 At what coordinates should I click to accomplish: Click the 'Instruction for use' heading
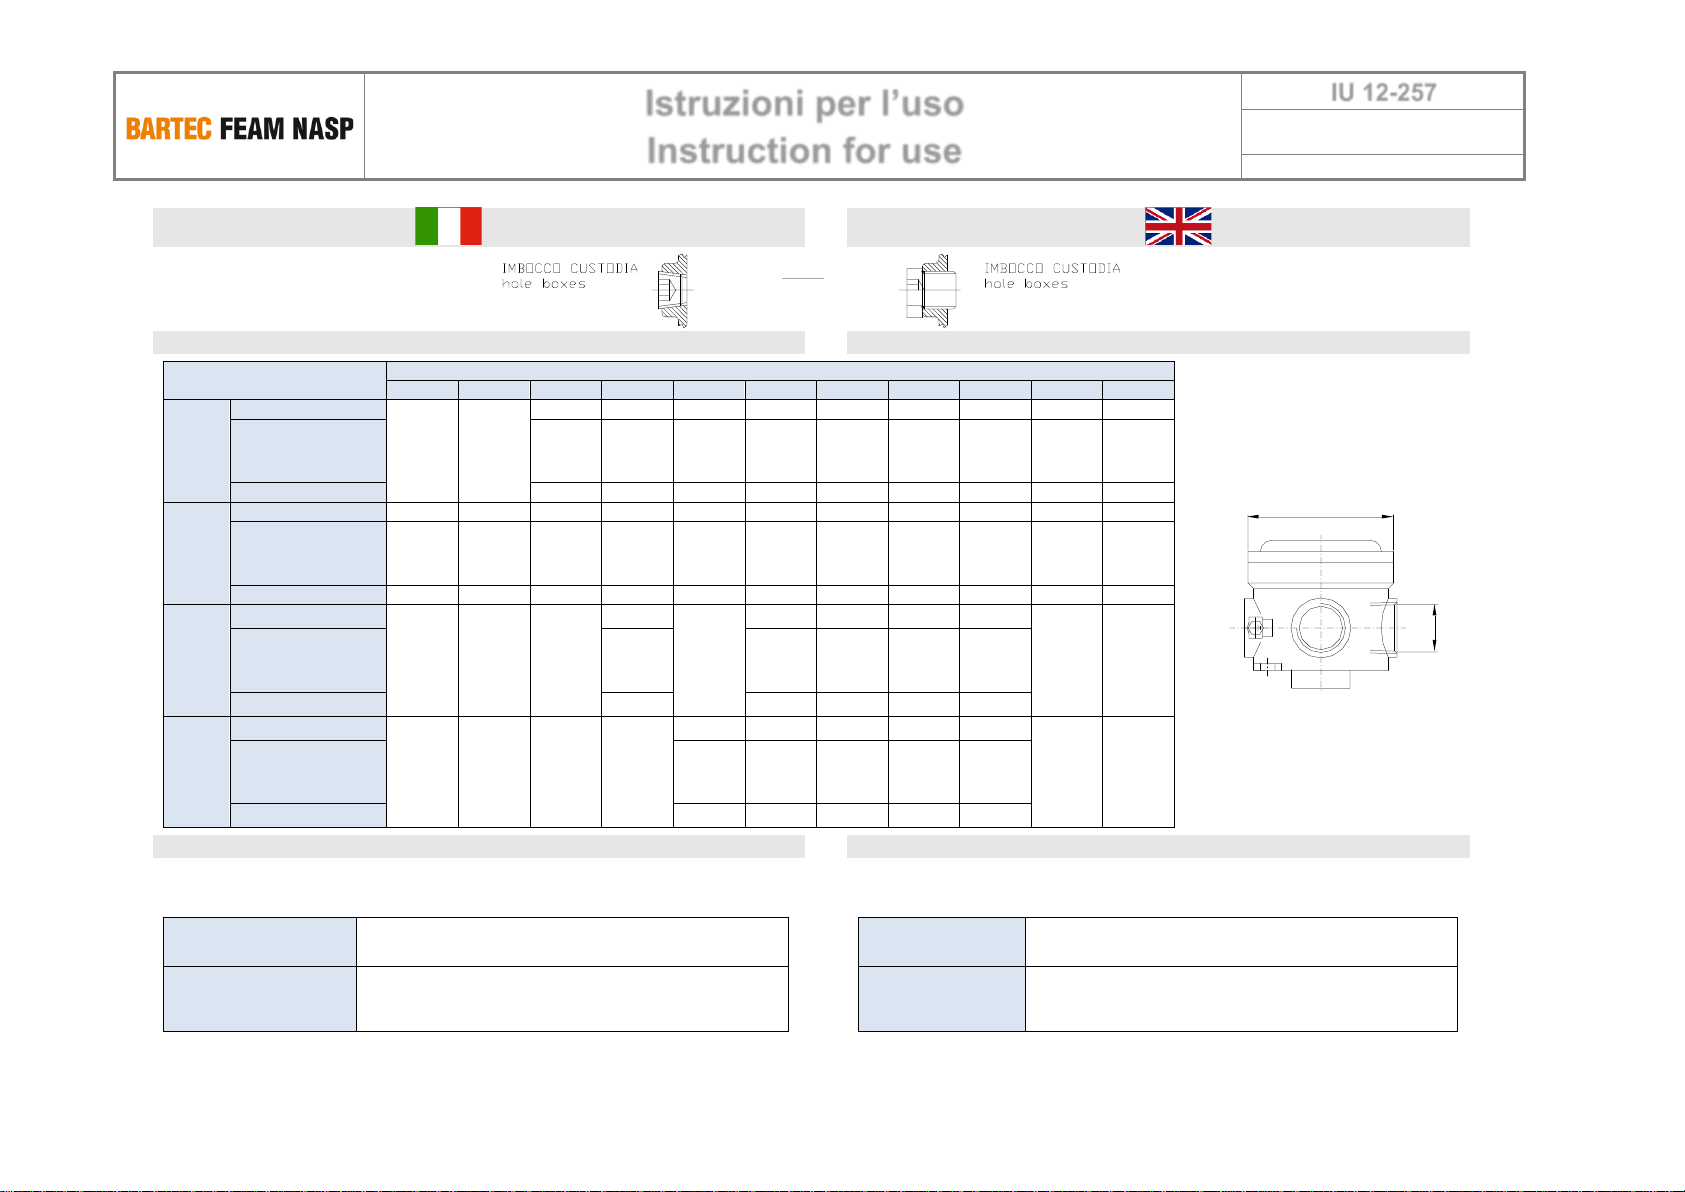click(x=804, y=151)
